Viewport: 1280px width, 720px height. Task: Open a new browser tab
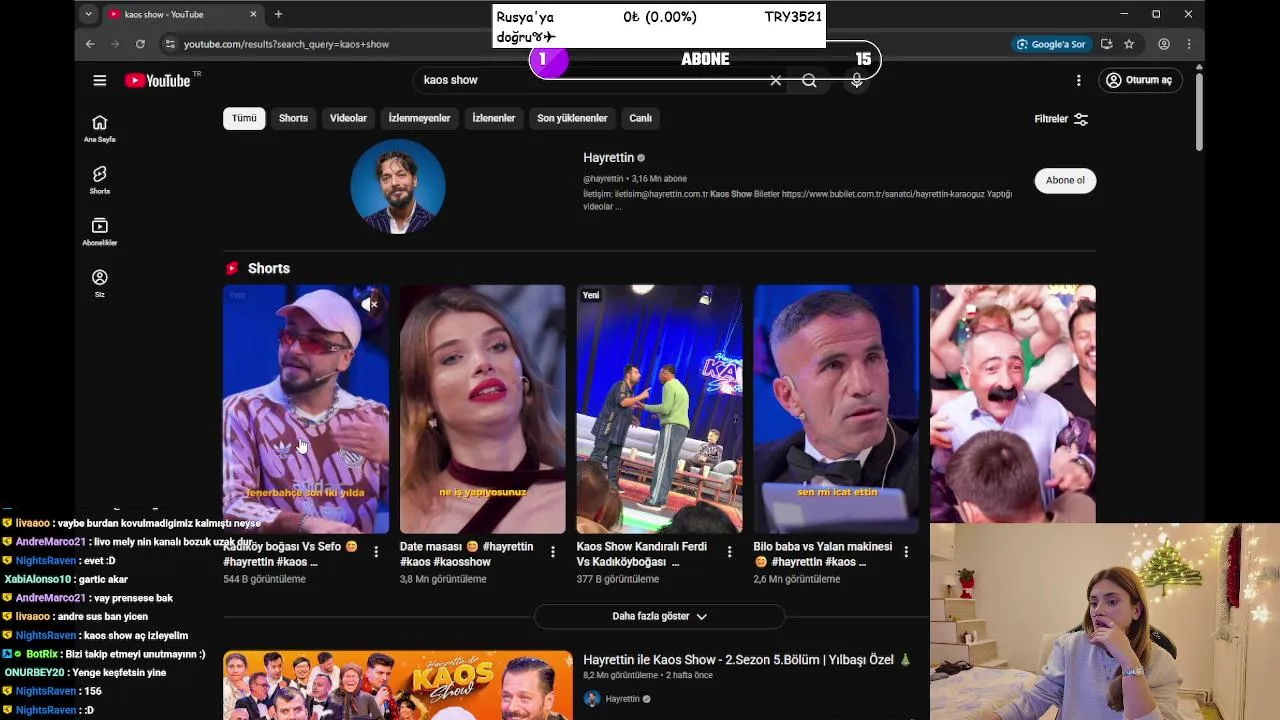[278, 14]
